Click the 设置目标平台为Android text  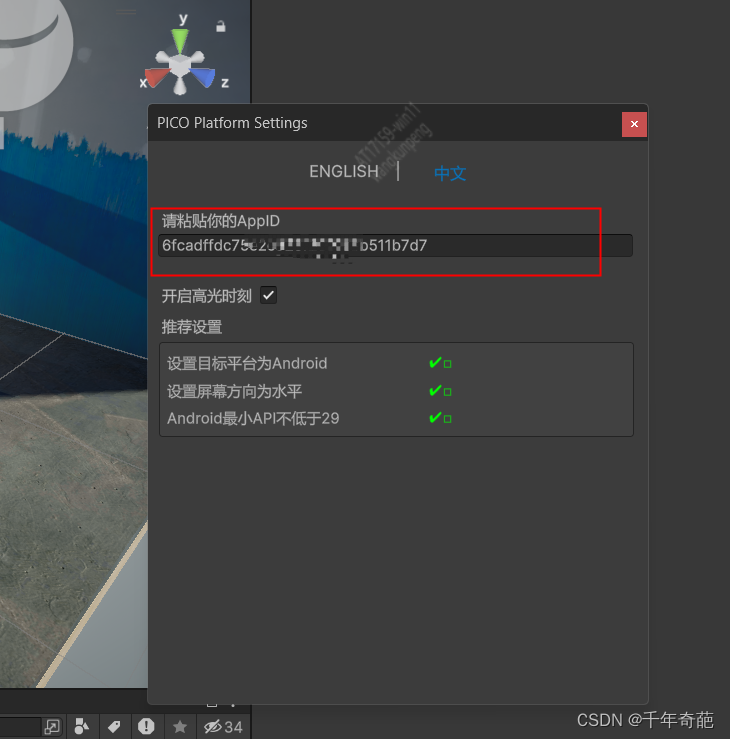(x=247, y=363)
